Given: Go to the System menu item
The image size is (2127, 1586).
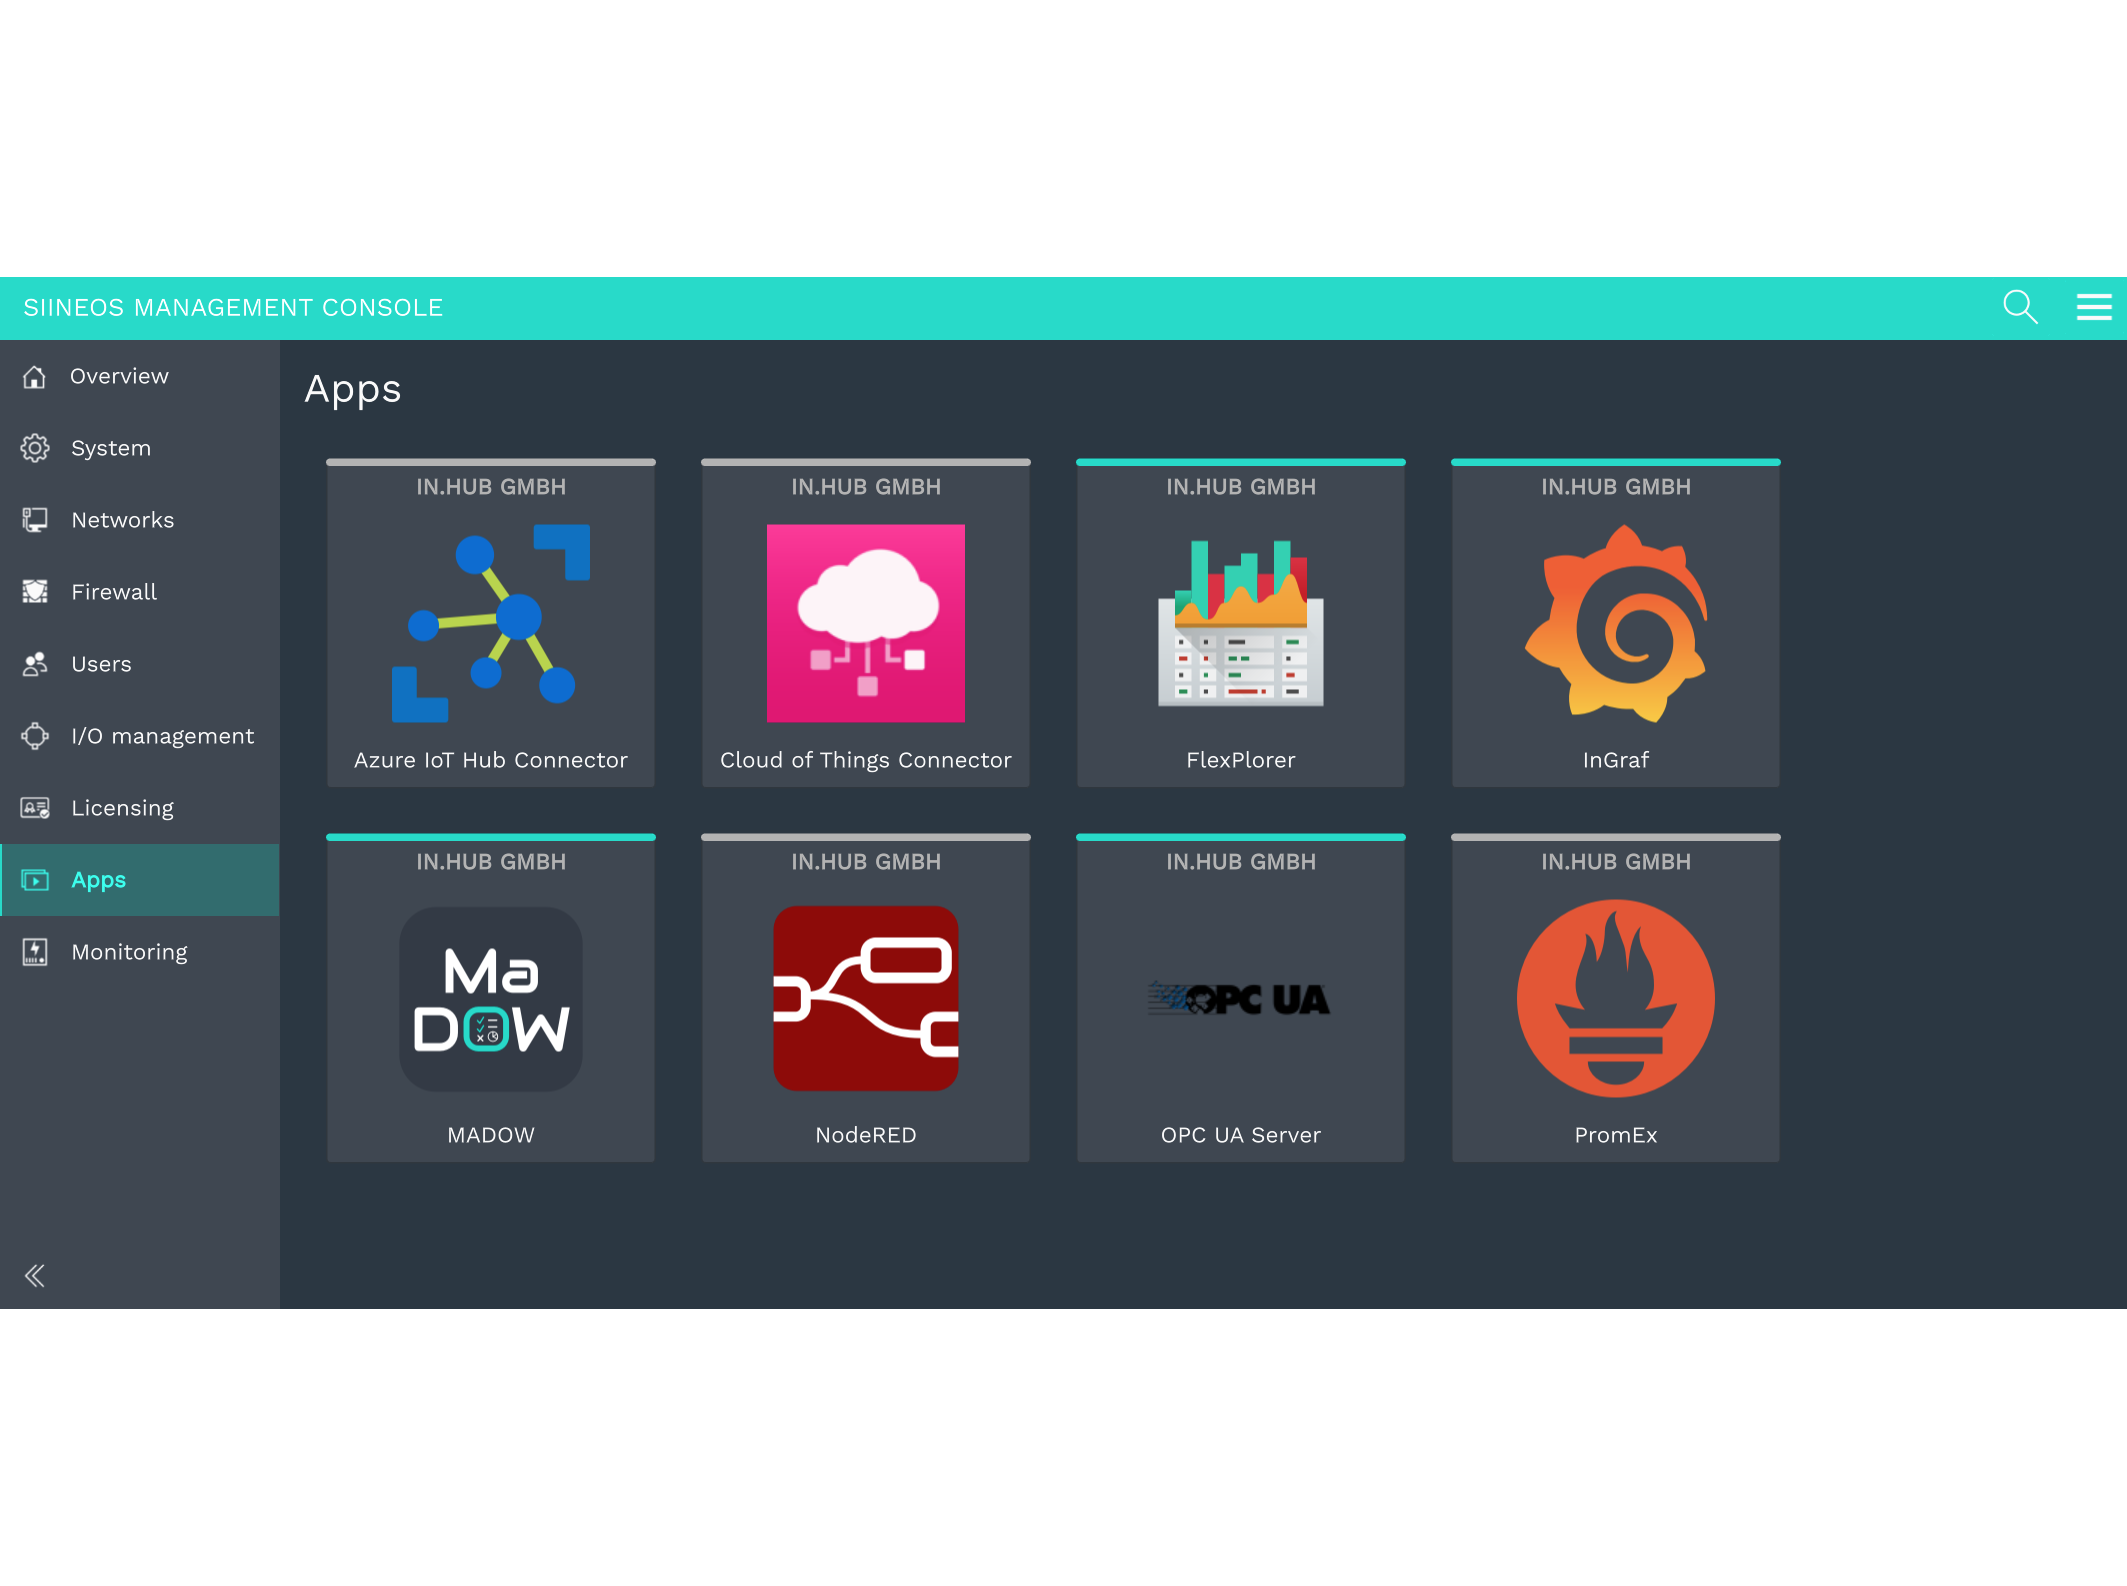Looking at the screenshot, I should point(140,448).
